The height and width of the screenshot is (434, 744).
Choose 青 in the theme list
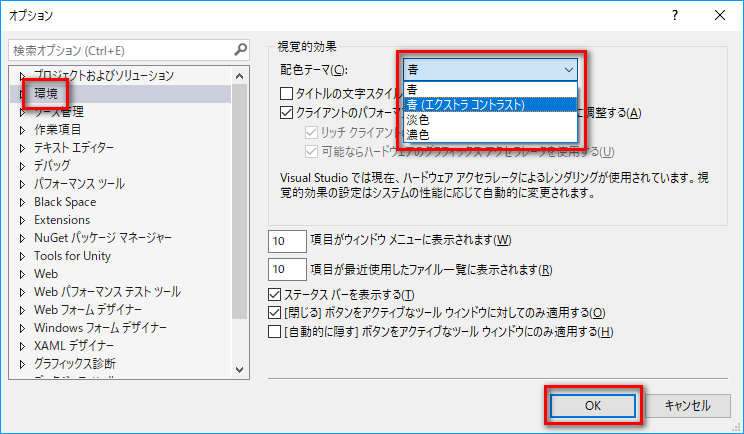coord(490,89)
